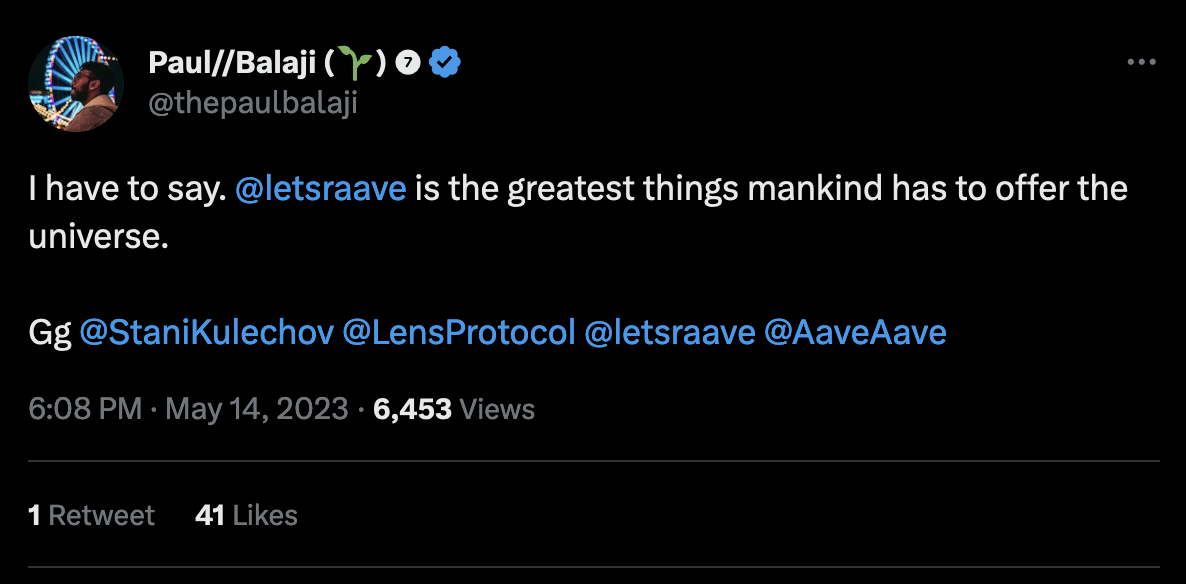The width and height of the screenshot is (1186, 584).
Task: Open @letsraave mention in first sentence
Action: 320,188
